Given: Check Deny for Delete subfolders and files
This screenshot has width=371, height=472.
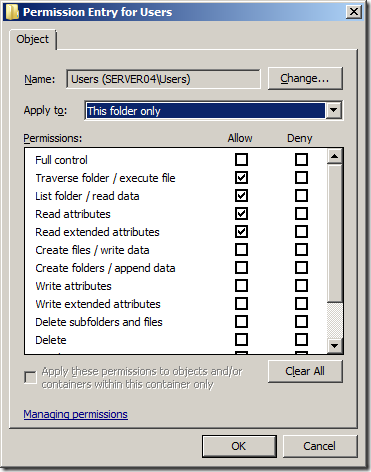Looking at the screenshot, I should click(x=301, y=322).
